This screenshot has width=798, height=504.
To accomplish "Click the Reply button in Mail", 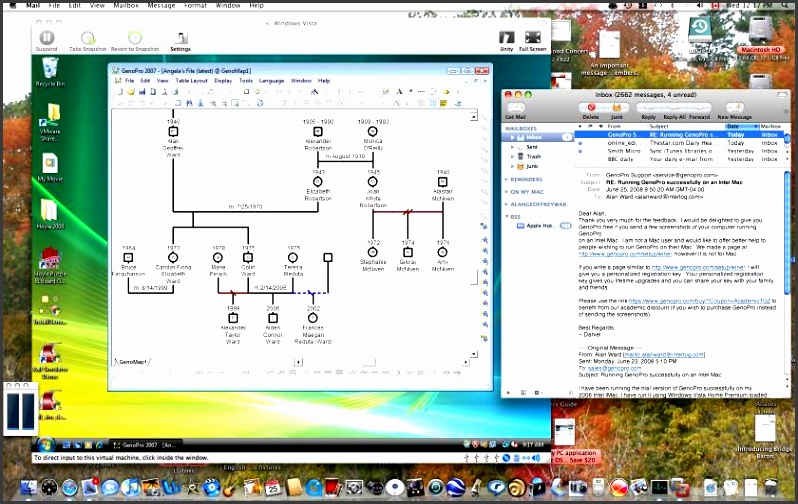I will click(x=648, y=108).
